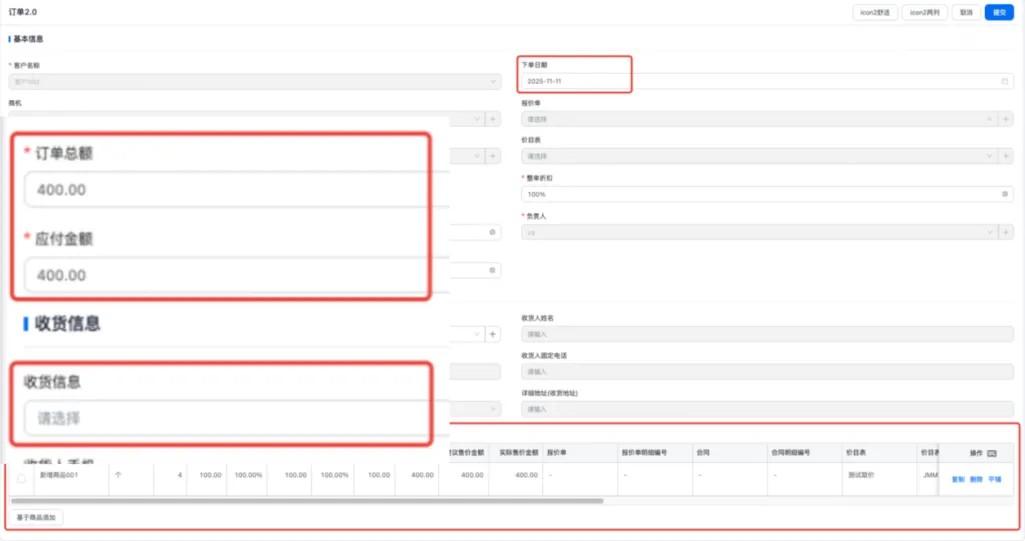Click the plus icon beside 报价单 dropdown
This screenshot has height=541, width=1025.
pyautogui.click(x=1006, y=119)
